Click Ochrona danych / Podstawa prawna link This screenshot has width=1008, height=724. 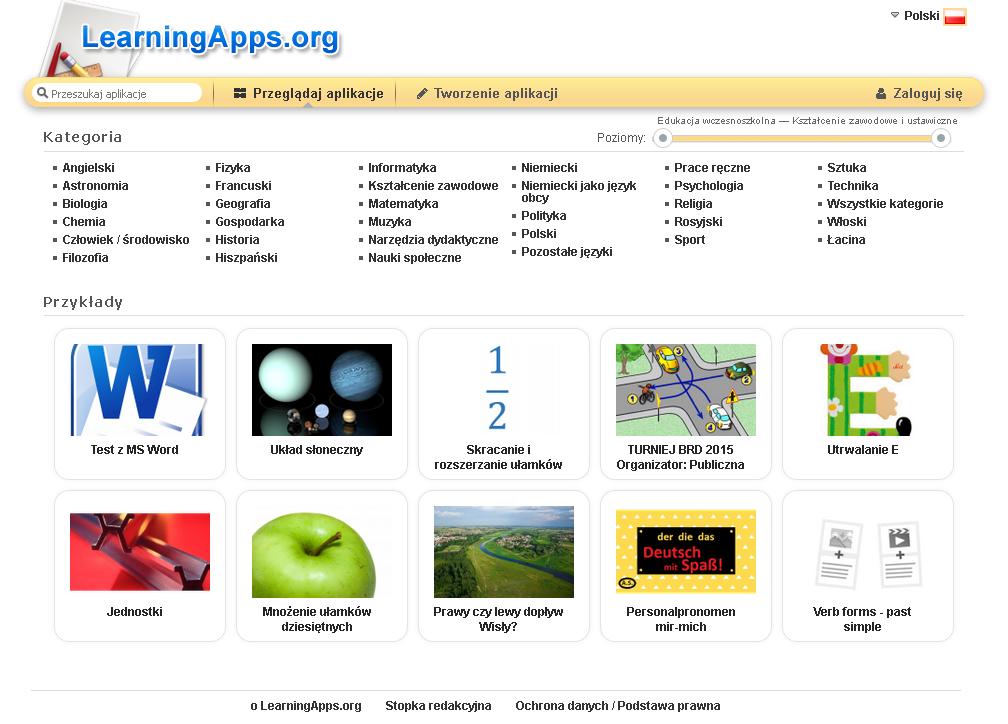(x=617, y=705)
